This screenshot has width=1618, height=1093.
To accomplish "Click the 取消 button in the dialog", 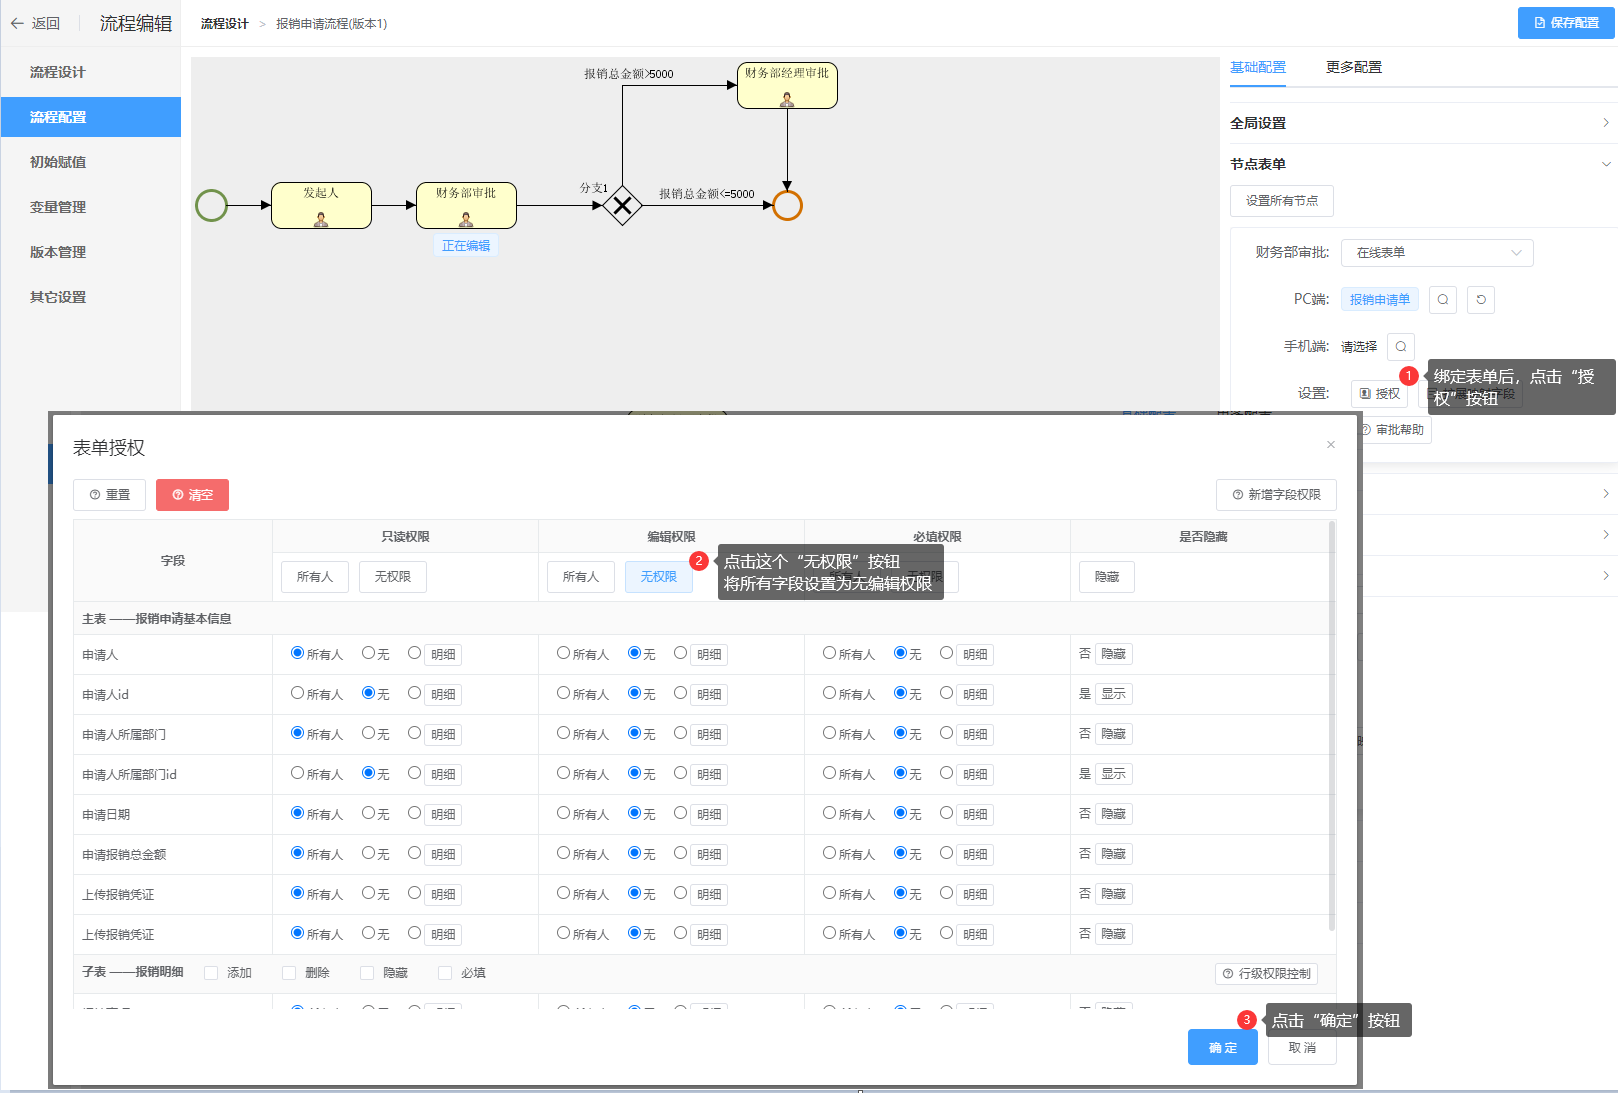I will 1302,1048.
